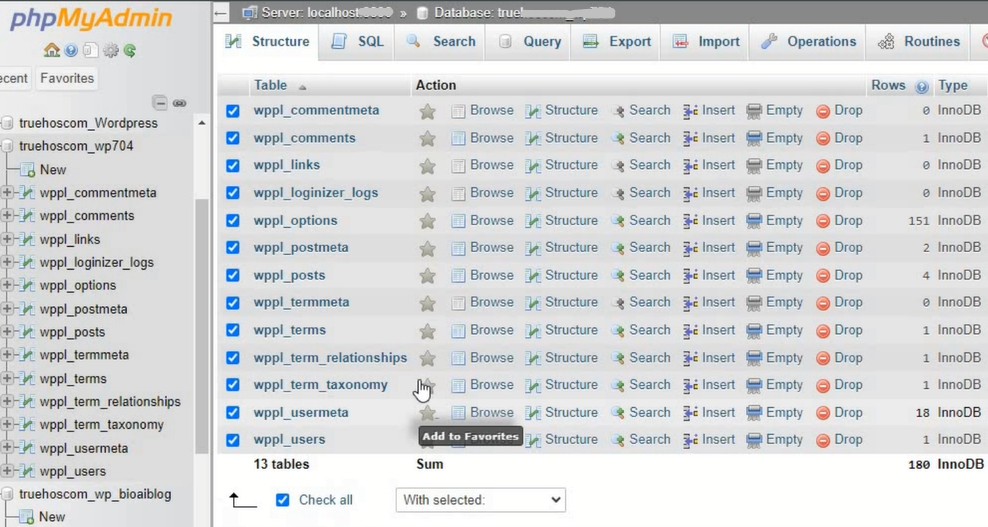Sort tables by the Table column header
Screen dimensions: 988x527
click(x=270, y=85)
